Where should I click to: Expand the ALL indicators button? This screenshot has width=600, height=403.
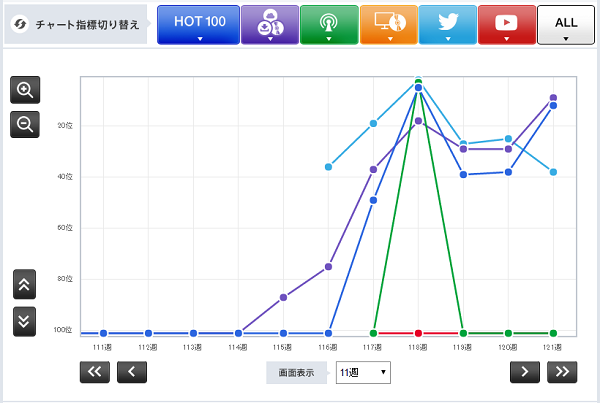pos(566,24)
